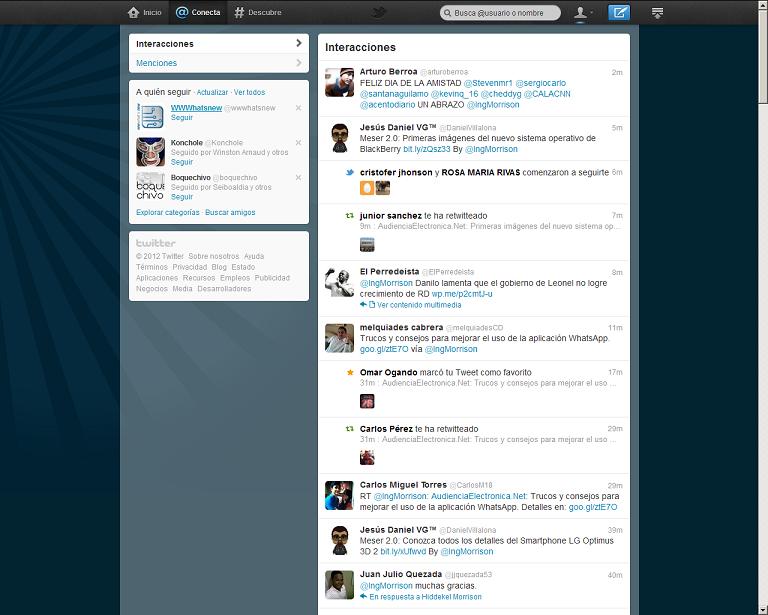
Task: Dismiss the WWWhatsnew follow suggestion
Action: pyautogui.click(x=298, y=107)
